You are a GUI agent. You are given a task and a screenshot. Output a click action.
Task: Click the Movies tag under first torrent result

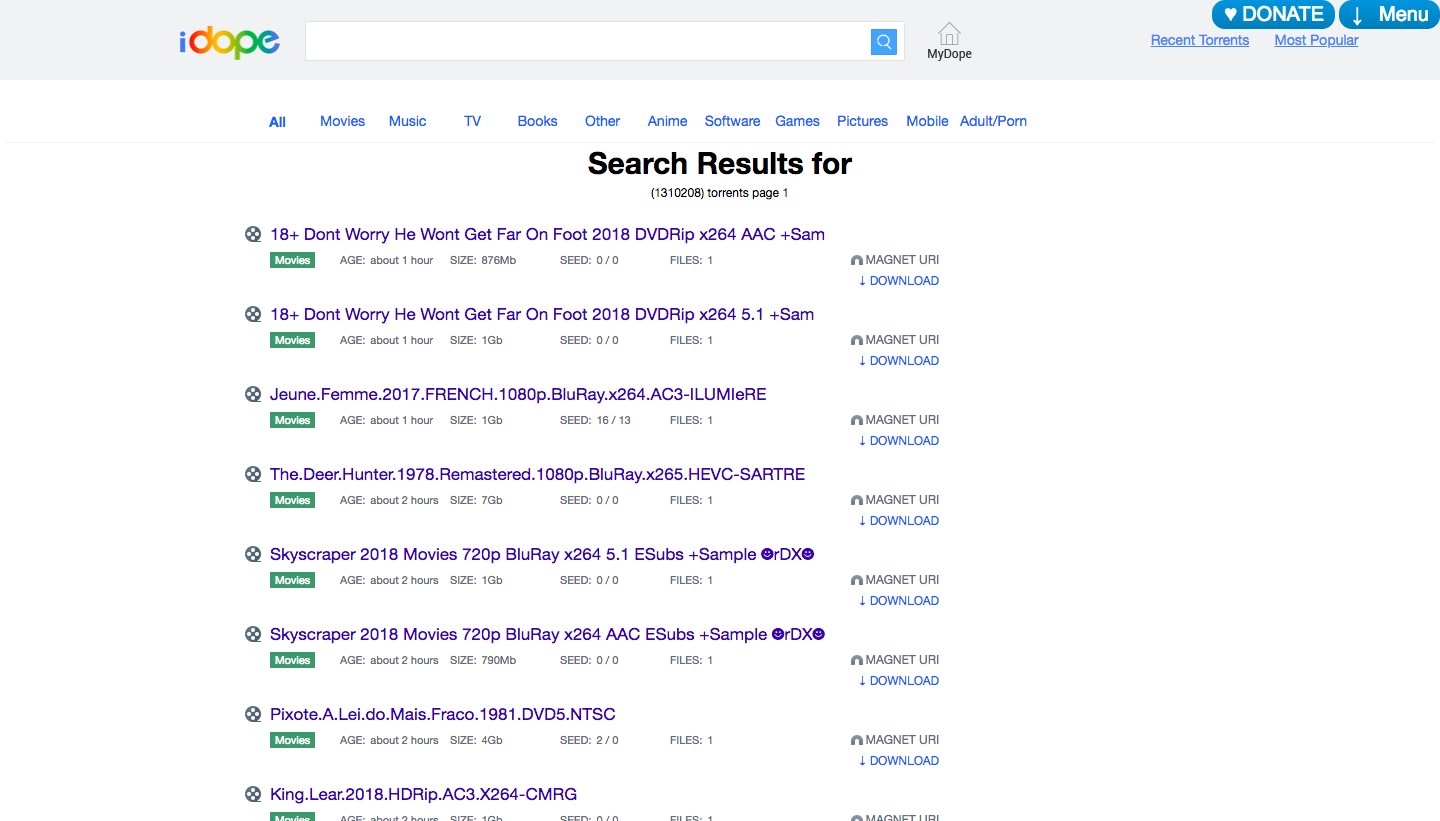pos(292,260)
